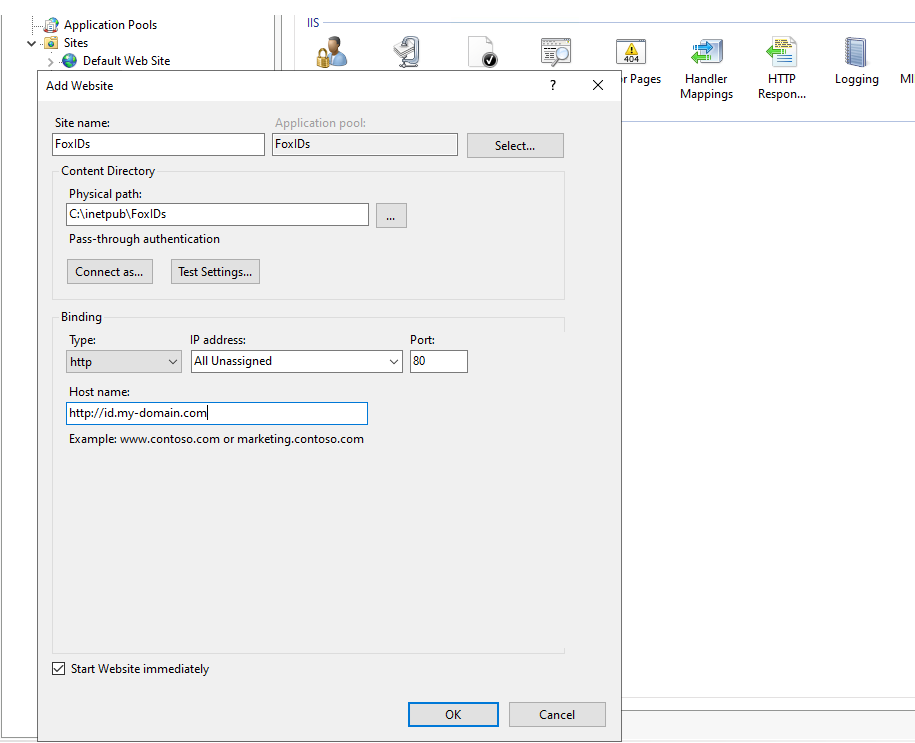Open HTTP Response Headers icon
This screenshot has width=915, height=743.
click(x=781, y=50)
